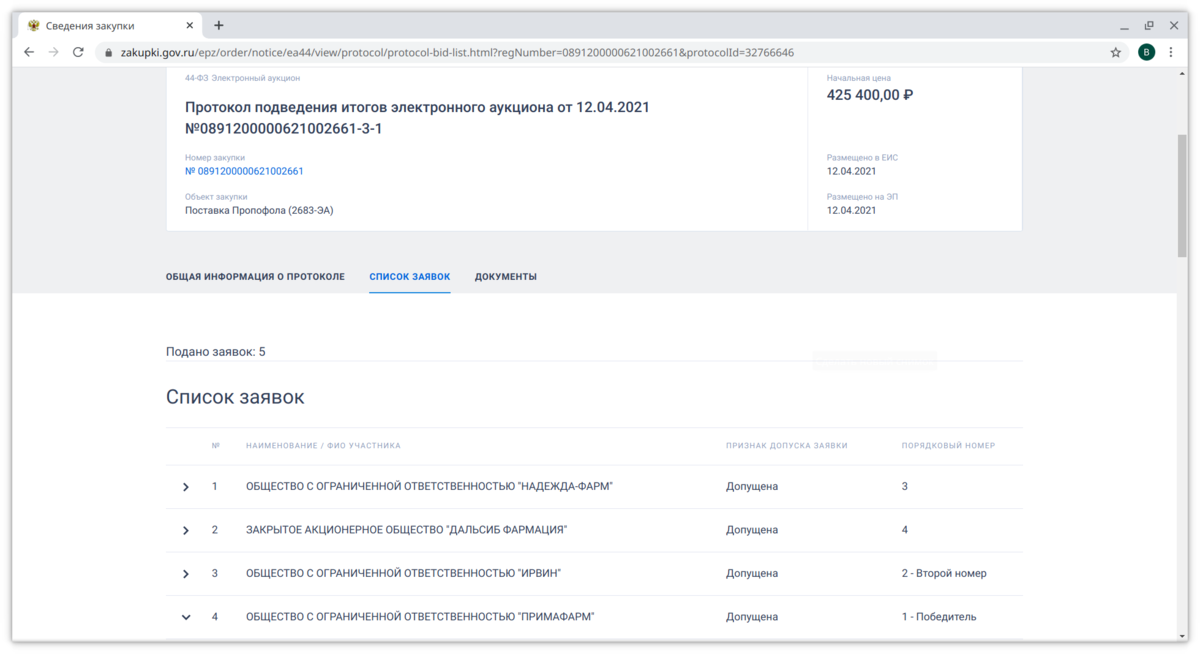Restore the browser window size
1200x654 pixels.
[1148, 25]
